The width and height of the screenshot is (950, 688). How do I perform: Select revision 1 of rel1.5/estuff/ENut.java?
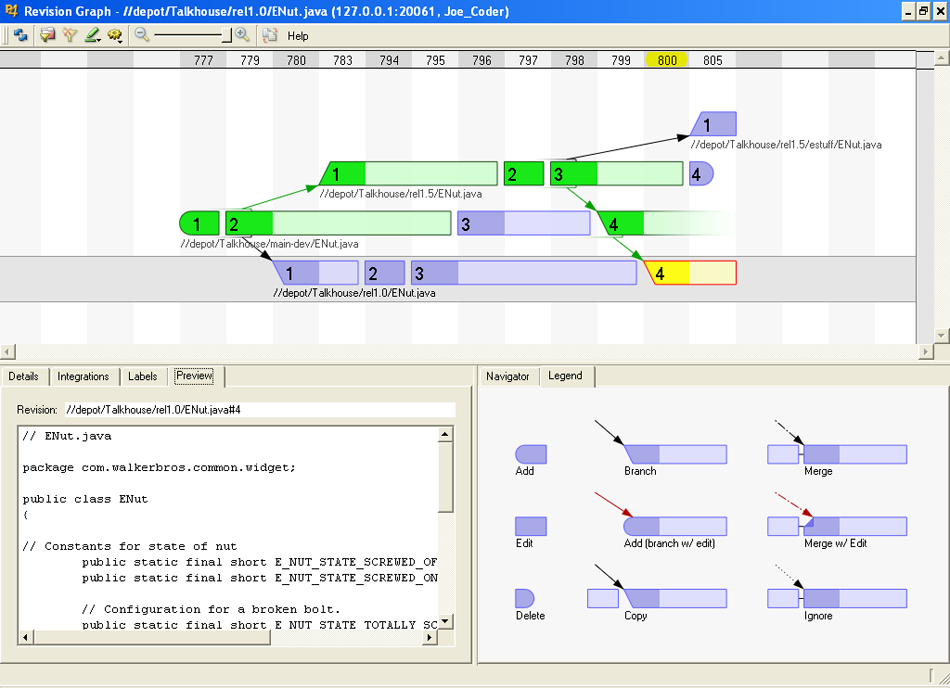click(713, 125)
